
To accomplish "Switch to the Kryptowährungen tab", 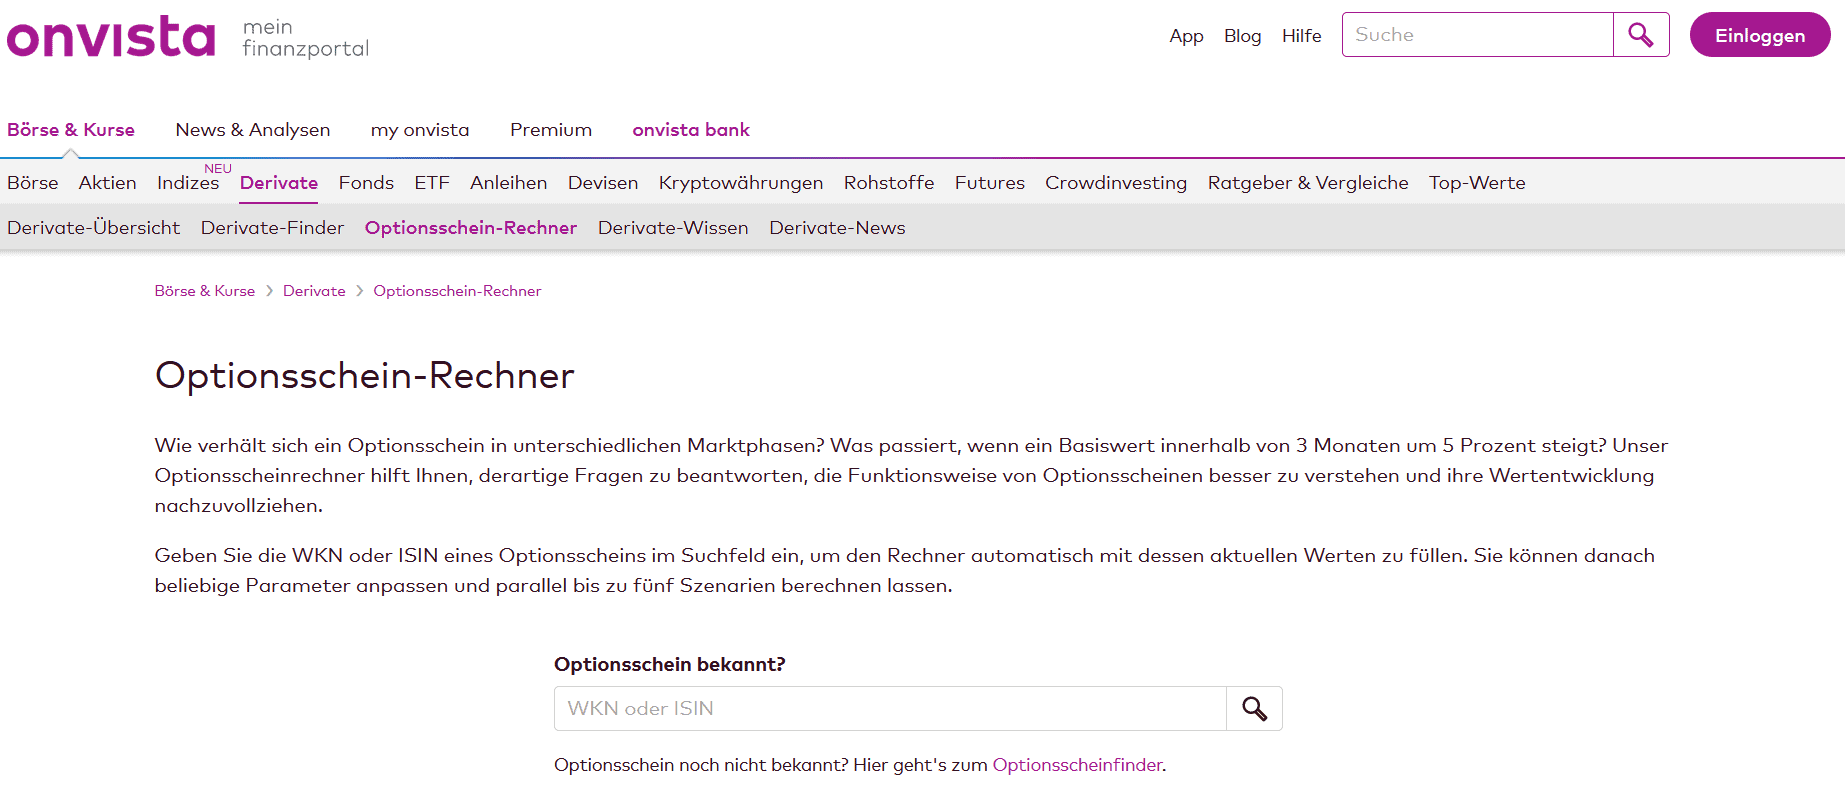I will [x=741, y=183].
